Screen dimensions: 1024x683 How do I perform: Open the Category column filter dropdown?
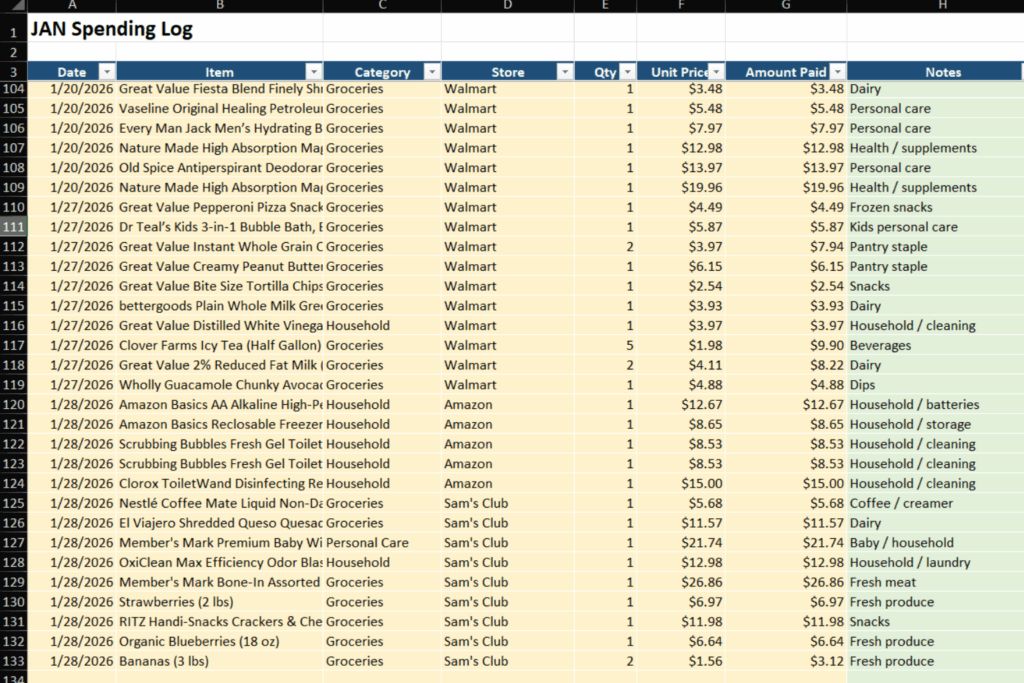(x=431, y=72)
